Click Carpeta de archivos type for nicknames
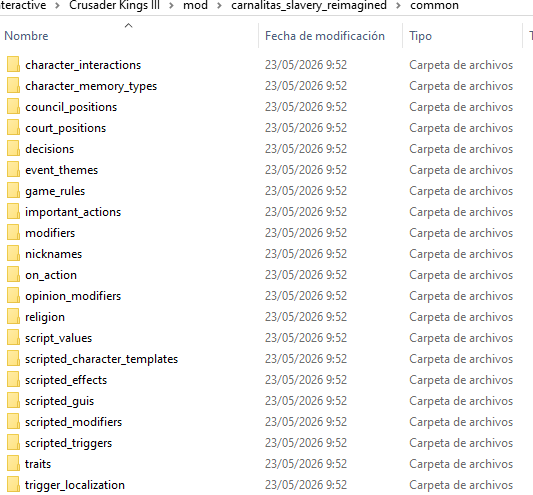533x495 pixels. pos(461,254)
